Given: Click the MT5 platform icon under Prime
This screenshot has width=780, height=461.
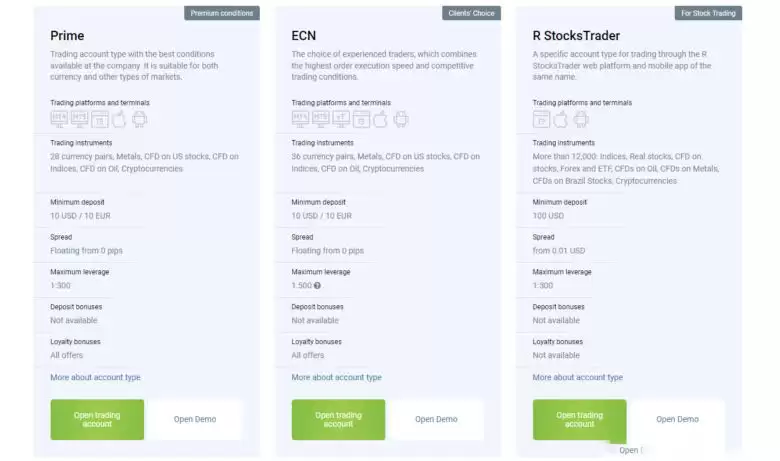Looking at the screenshot, I should click(79, 119).
